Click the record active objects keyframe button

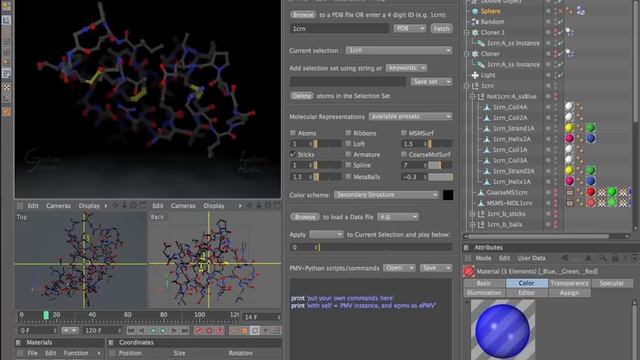[x=198, y=330]
